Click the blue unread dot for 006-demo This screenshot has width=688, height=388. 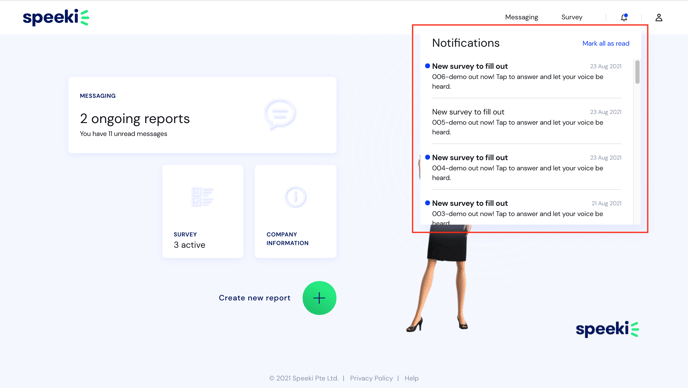click(x=427, y=66)
